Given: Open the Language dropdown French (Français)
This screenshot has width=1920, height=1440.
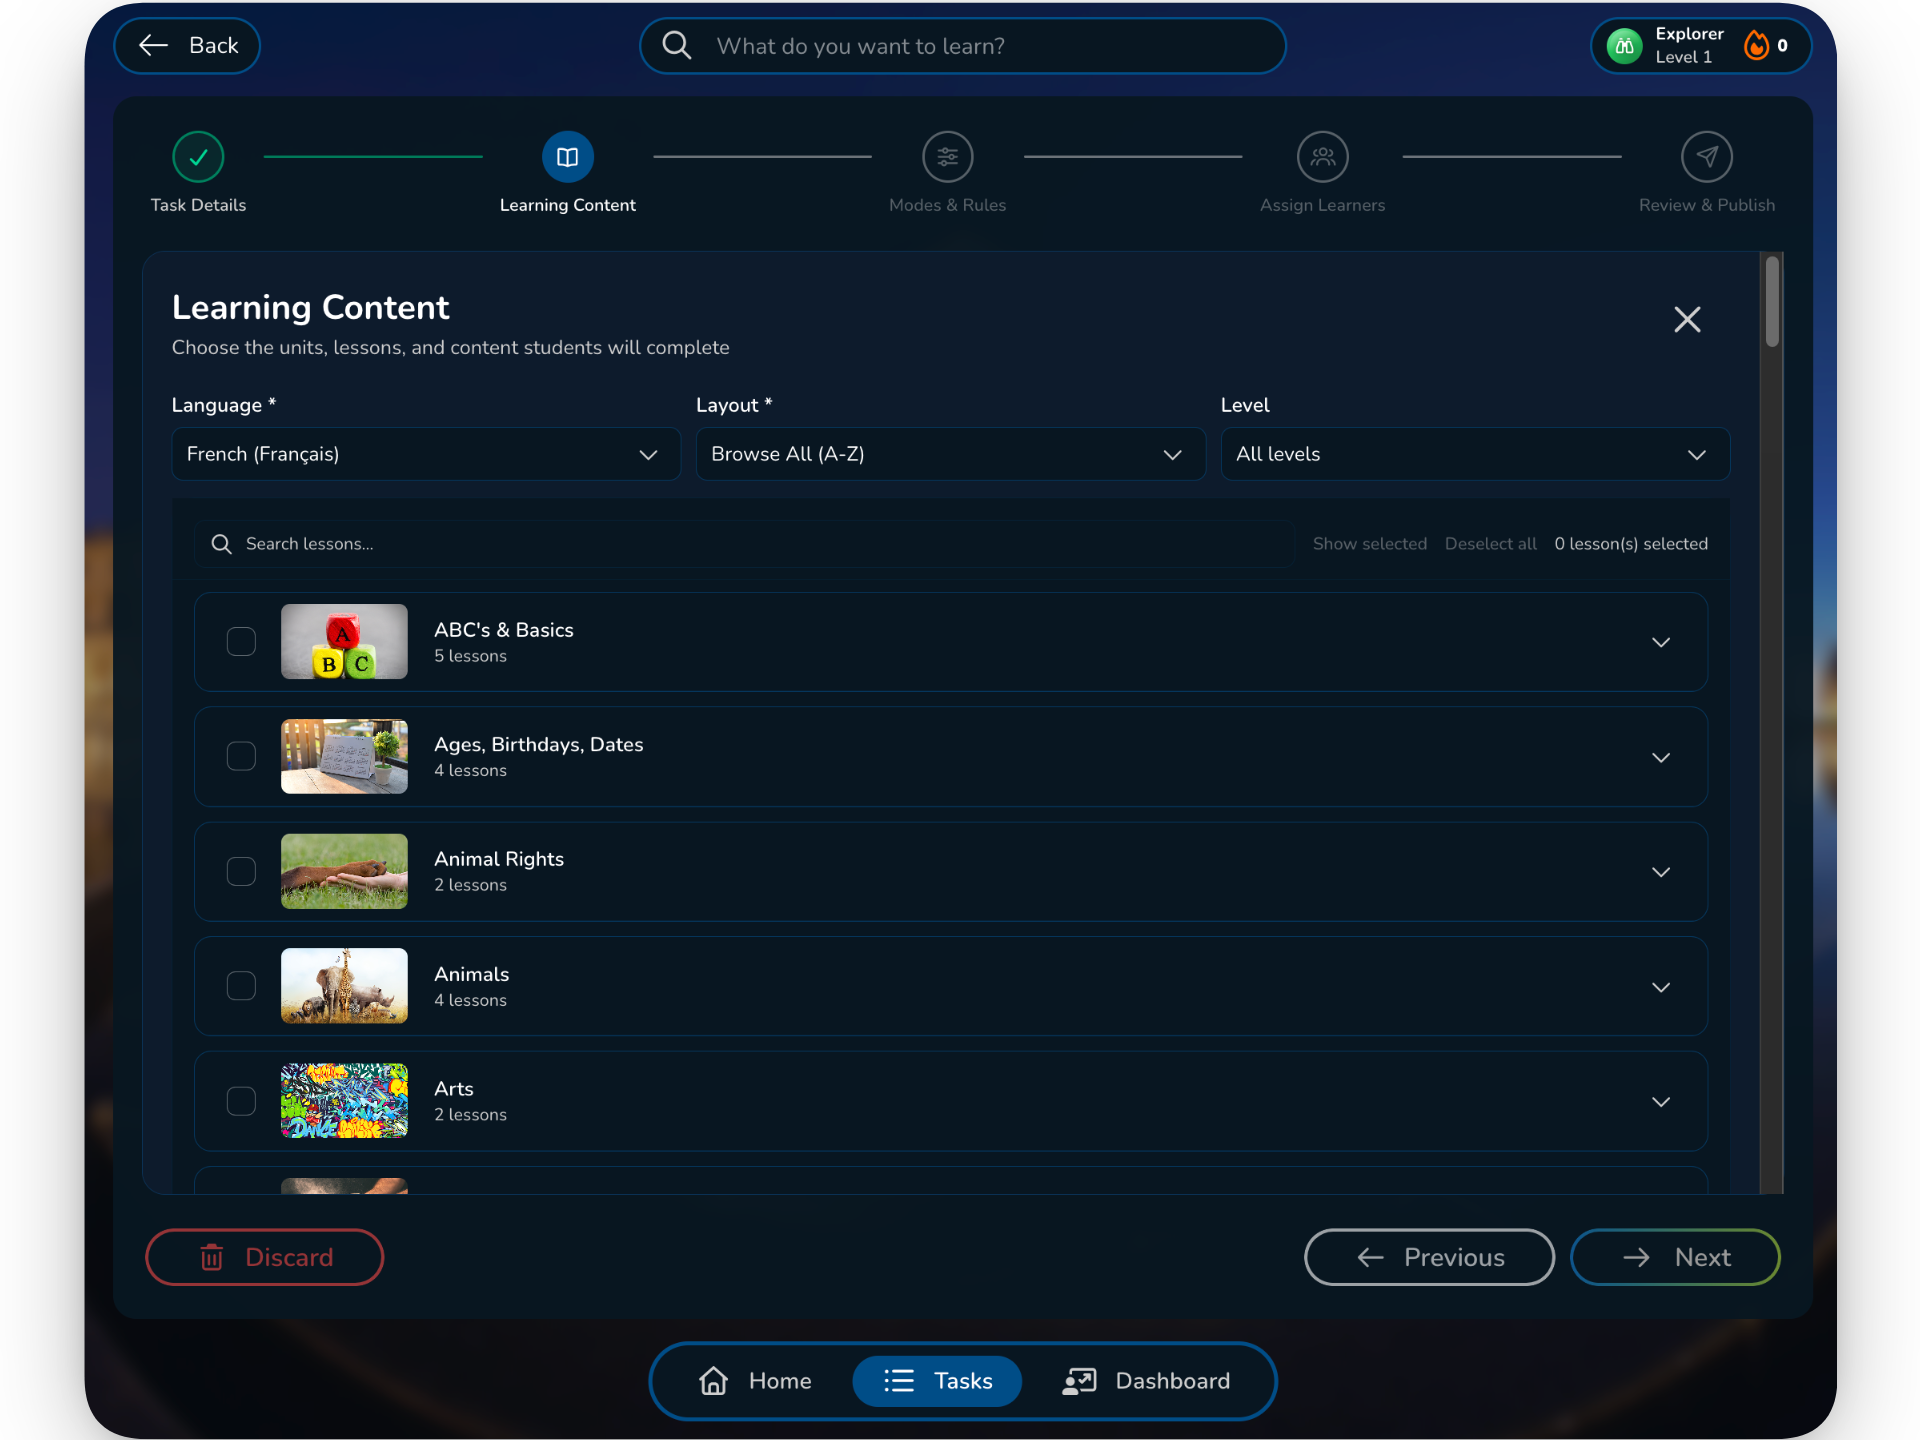Looking at the screenshot, I should point(426,454).
